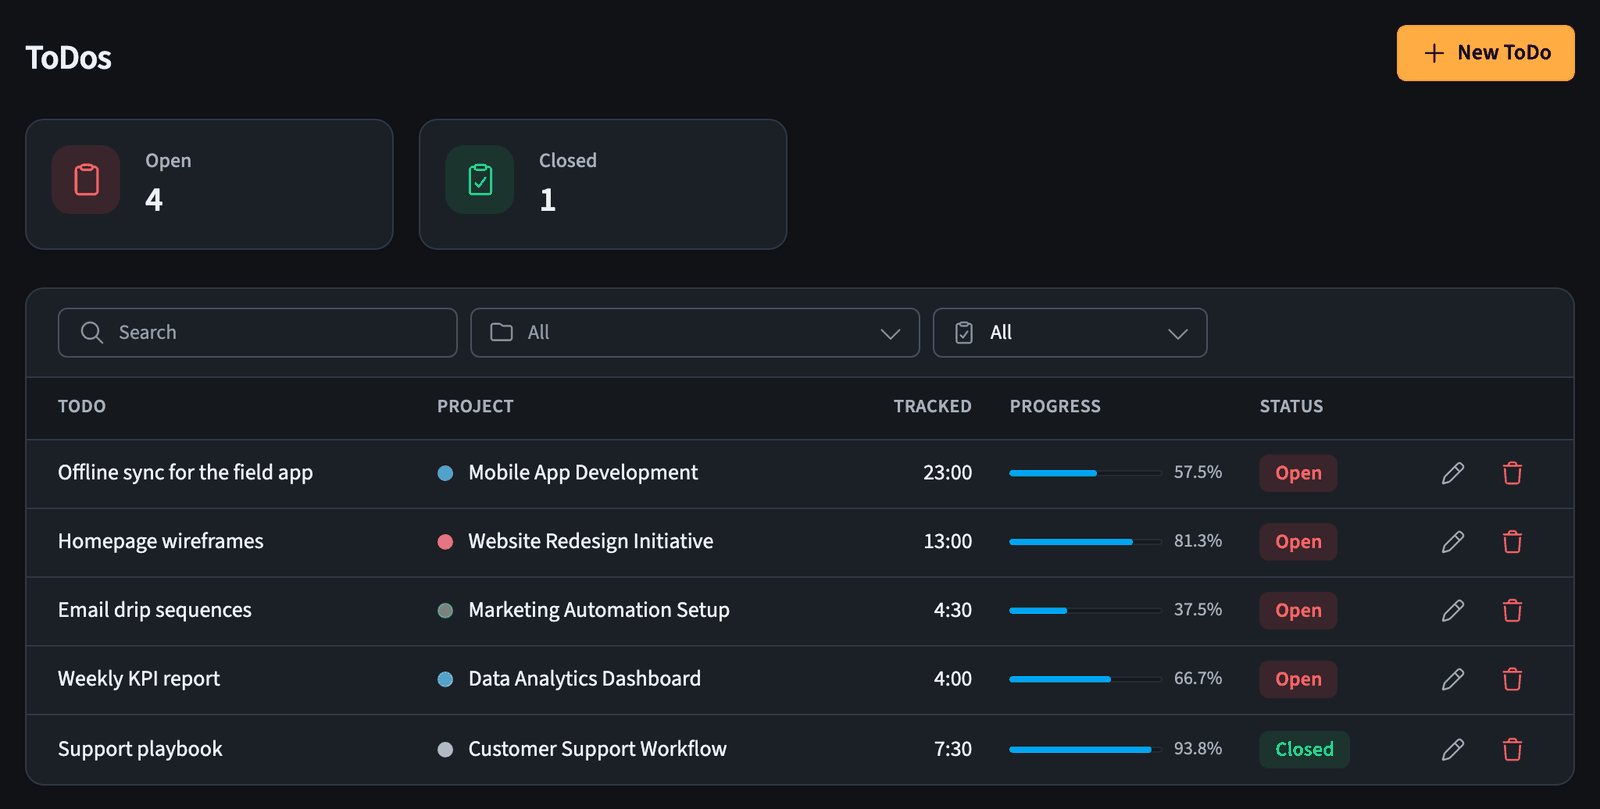This screenshot has width=1600, height=809.
Task: Expand the project filter chevron
Action: (x=890, y=334)
